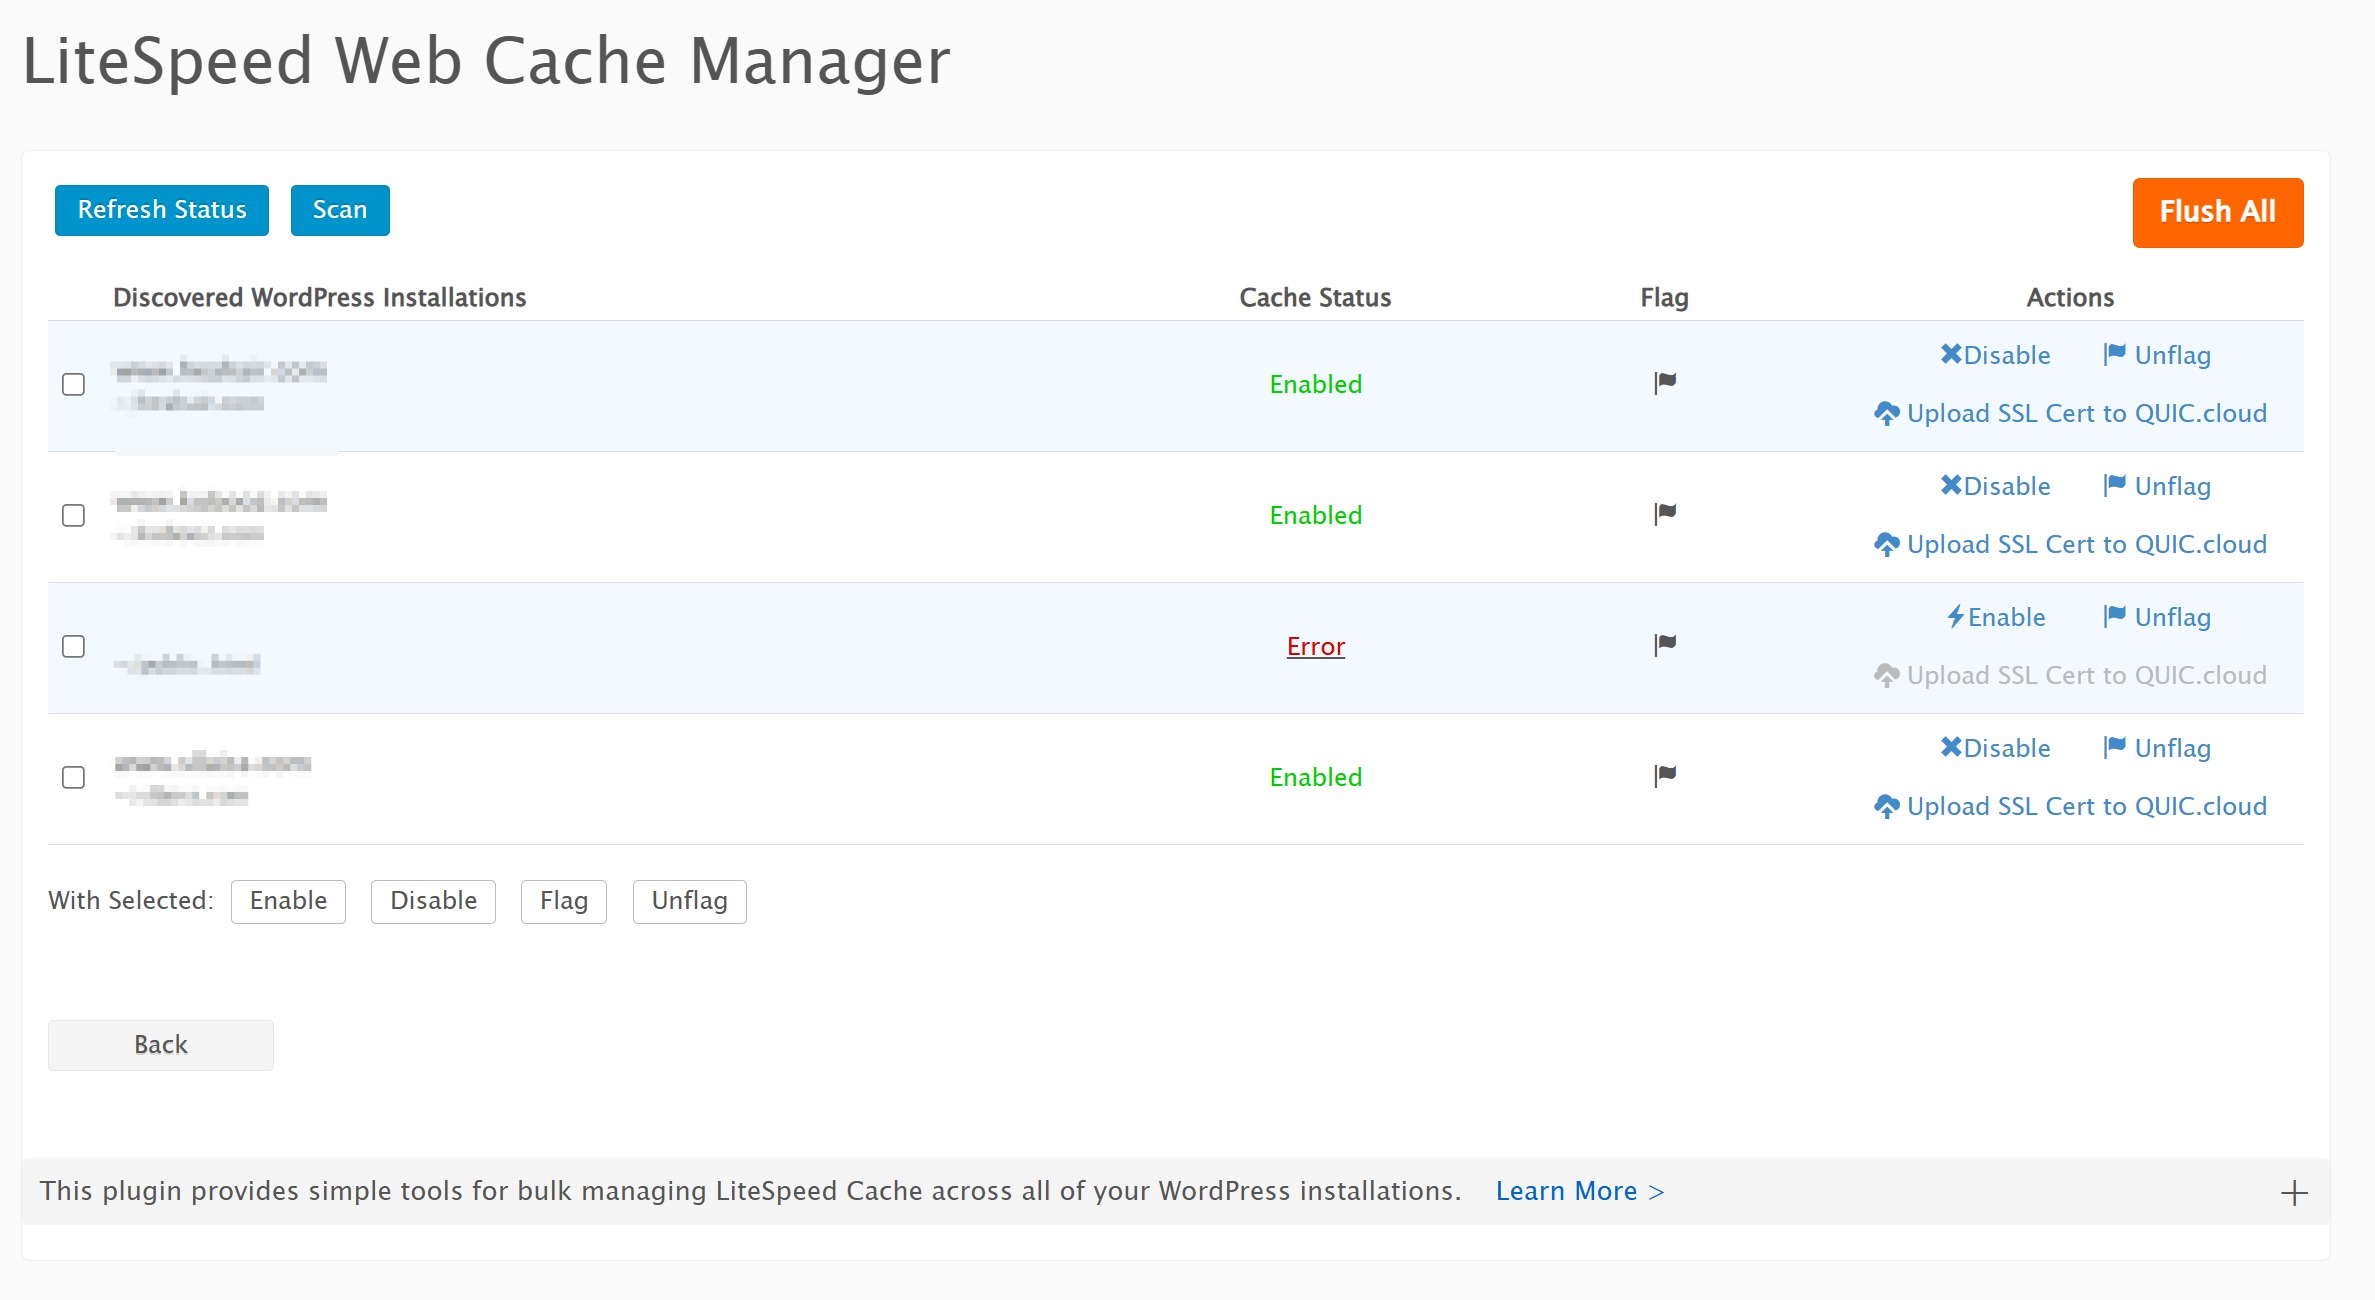Click the X Disable icon in the first row

[1951, 354]
